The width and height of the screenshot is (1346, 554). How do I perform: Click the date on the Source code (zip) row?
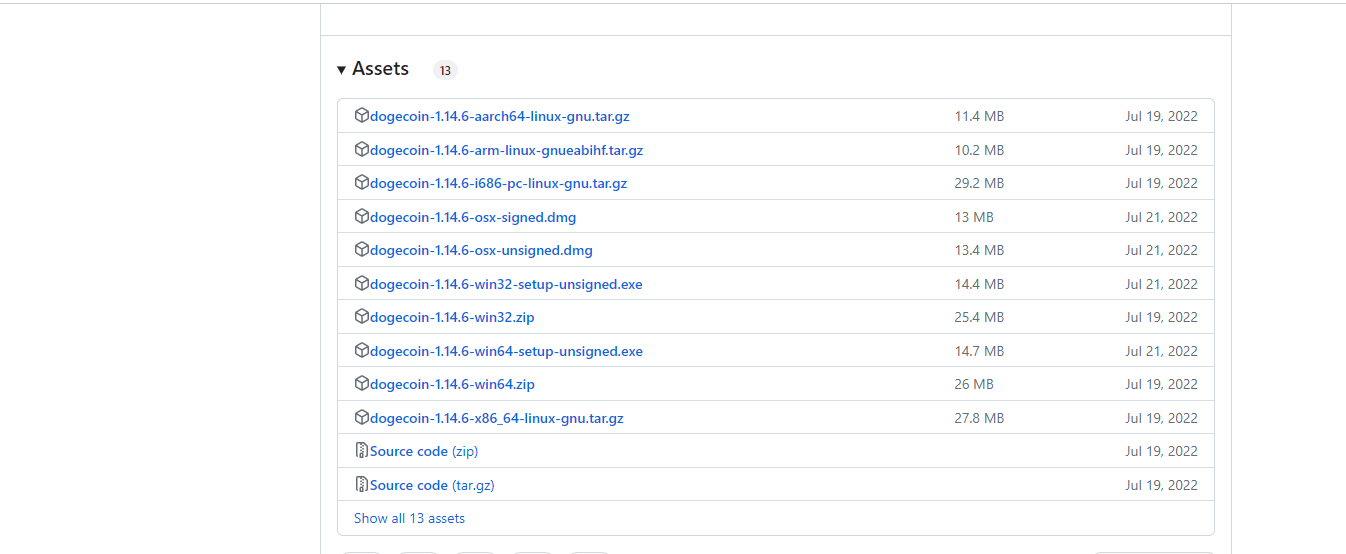pyautogui.click(x=1161, y=451)
